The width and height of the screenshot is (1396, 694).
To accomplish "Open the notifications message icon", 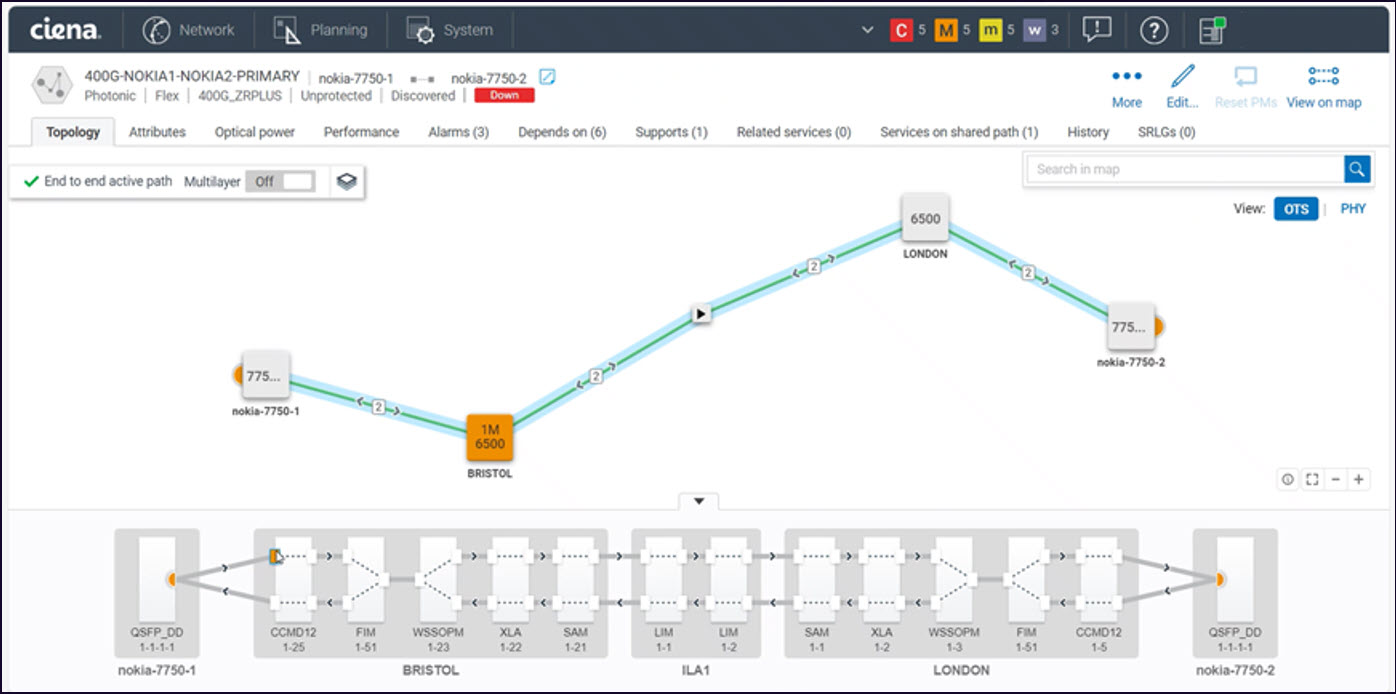I will (x=1097, y=30).
